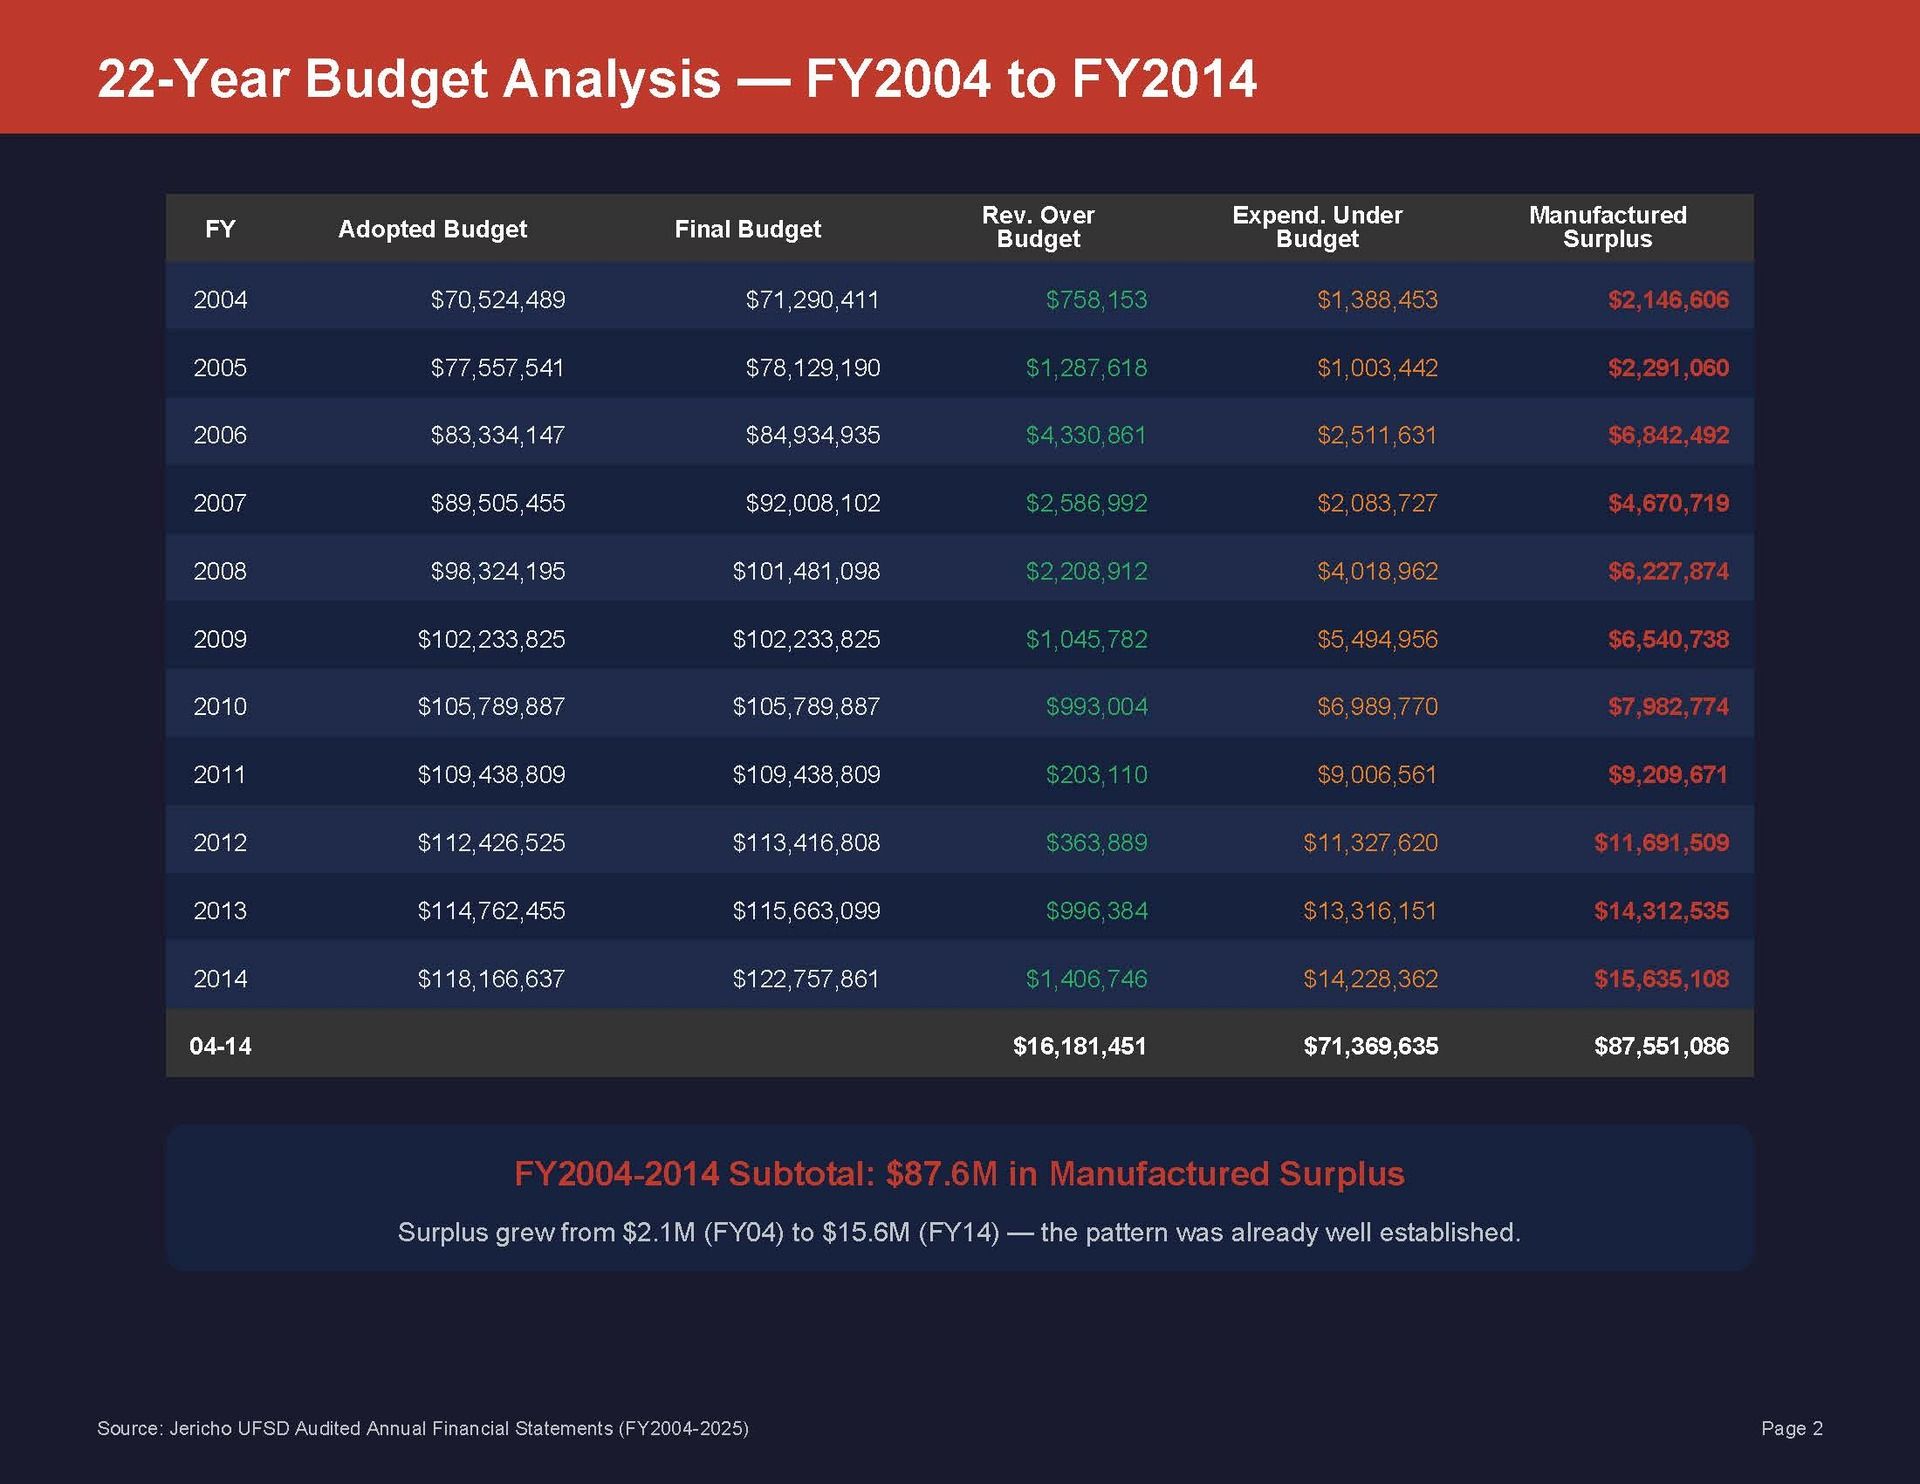Screen dimensions: 1920x1484
Task: Click the orange $14,228,362 expenditure value
Action: [1370, 979]
